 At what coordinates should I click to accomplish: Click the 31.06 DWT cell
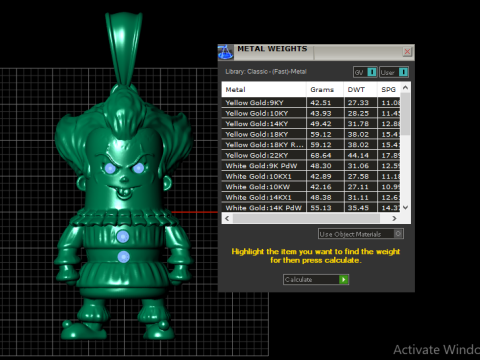click(360, 166)
